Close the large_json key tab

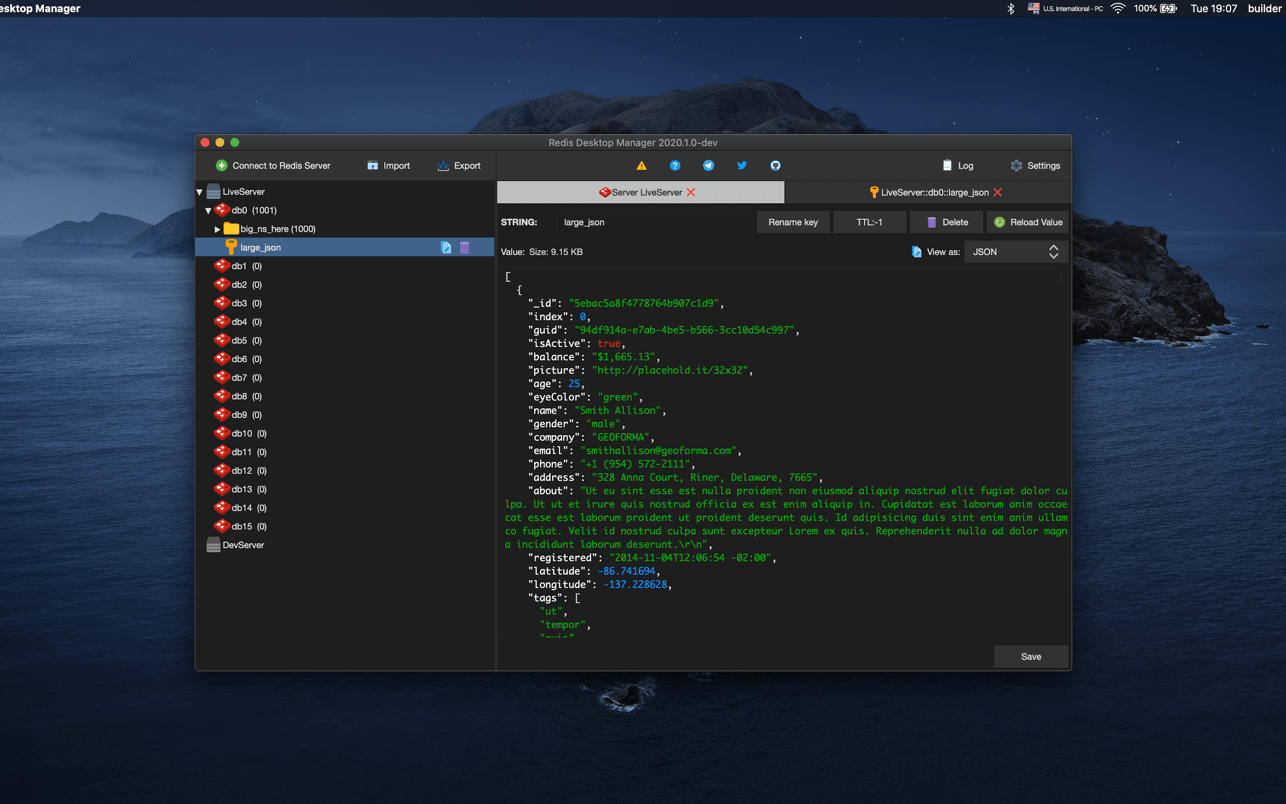[x=998, y=192]
